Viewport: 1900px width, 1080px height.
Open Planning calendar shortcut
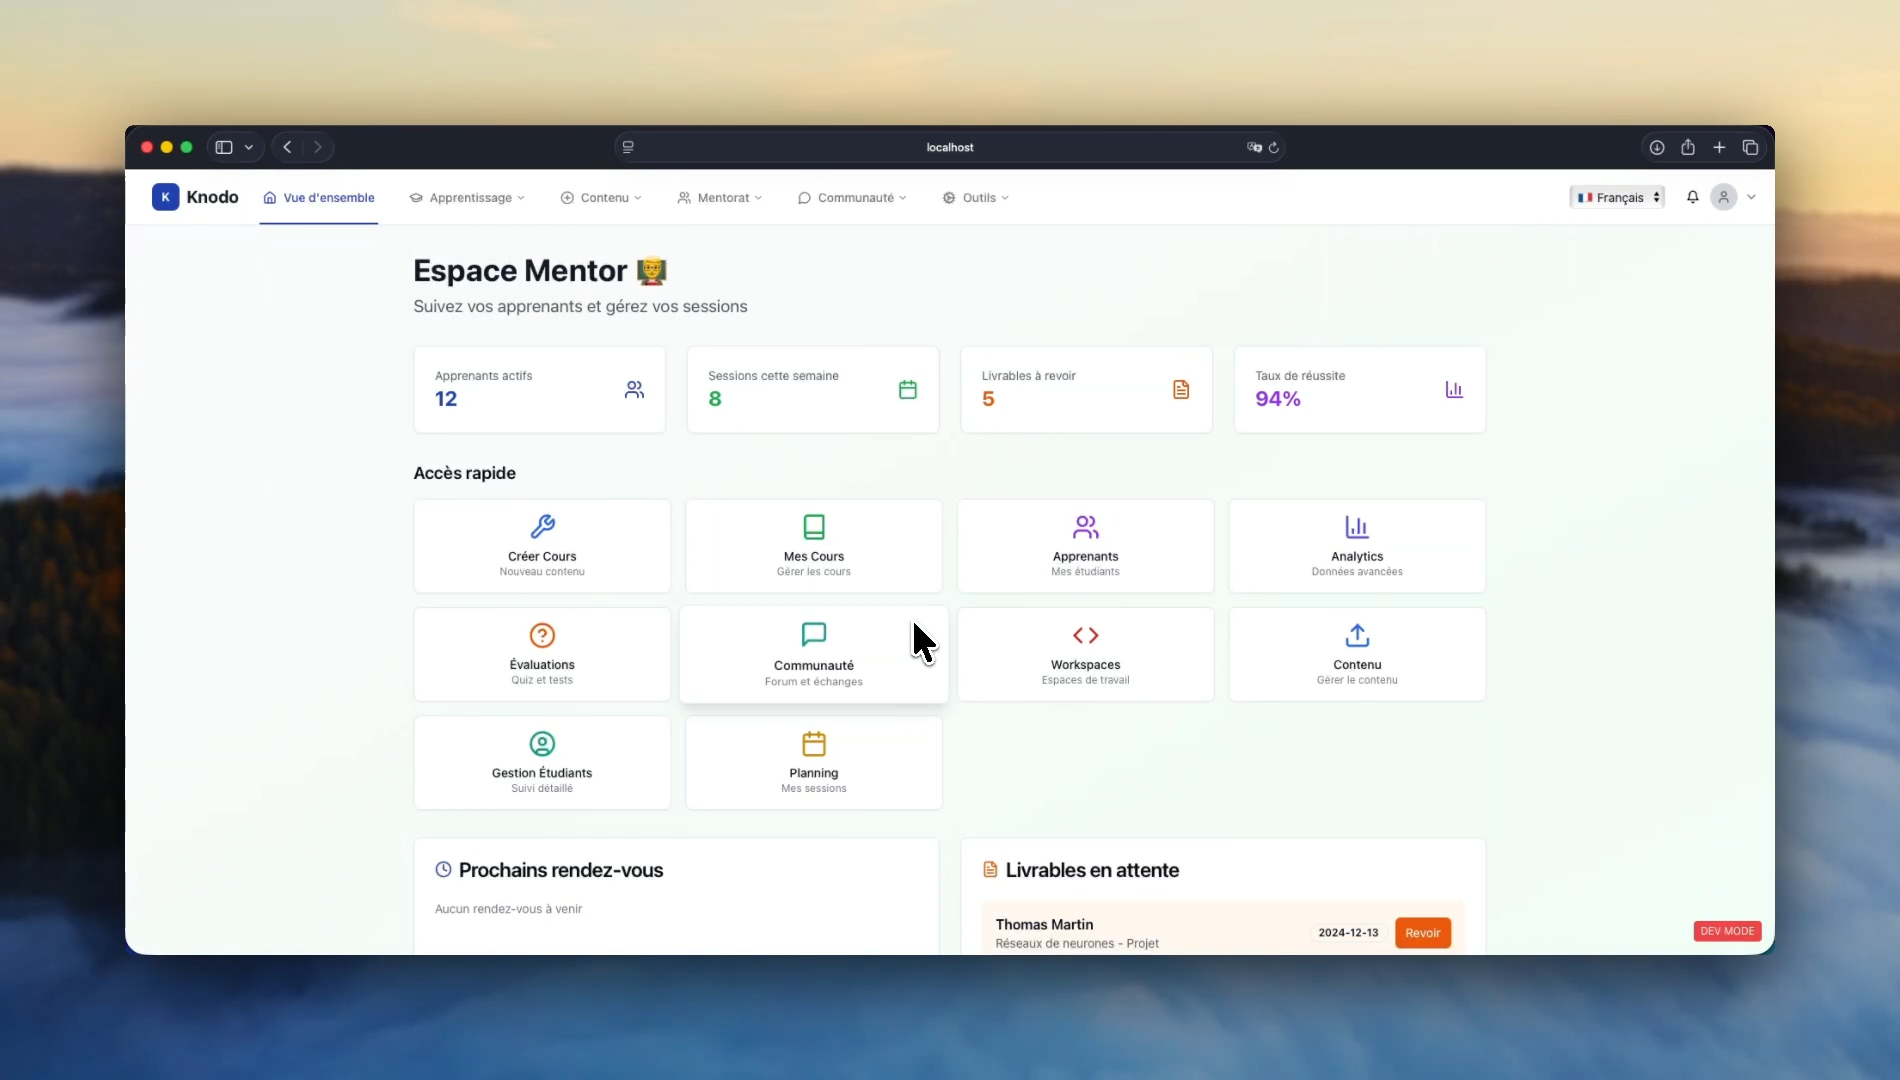tap(813, 762)
